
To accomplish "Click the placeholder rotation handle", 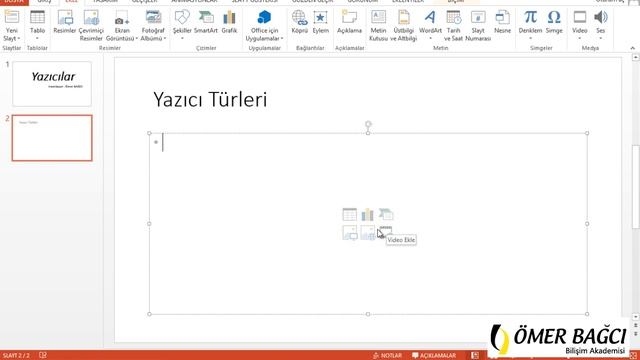I will tap(368, 124).
